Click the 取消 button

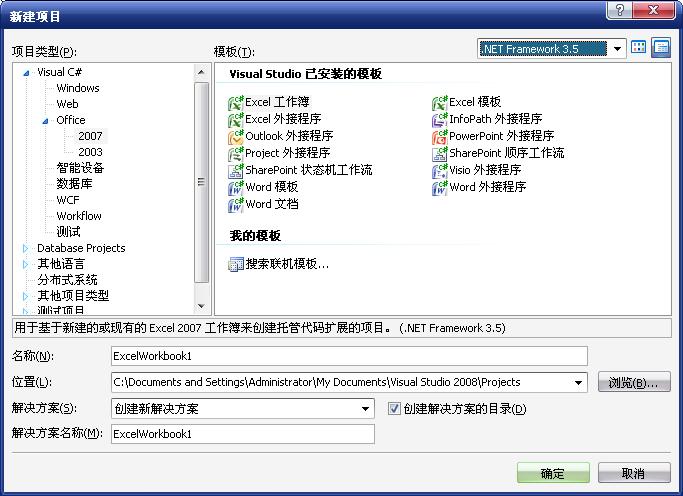(x=634, y=473)
